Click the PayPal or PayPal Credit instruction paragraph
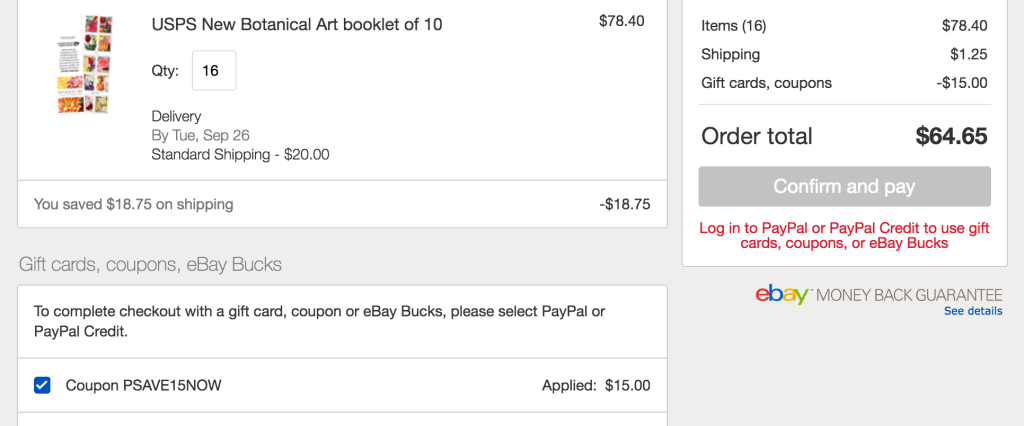 click(319, 321)
